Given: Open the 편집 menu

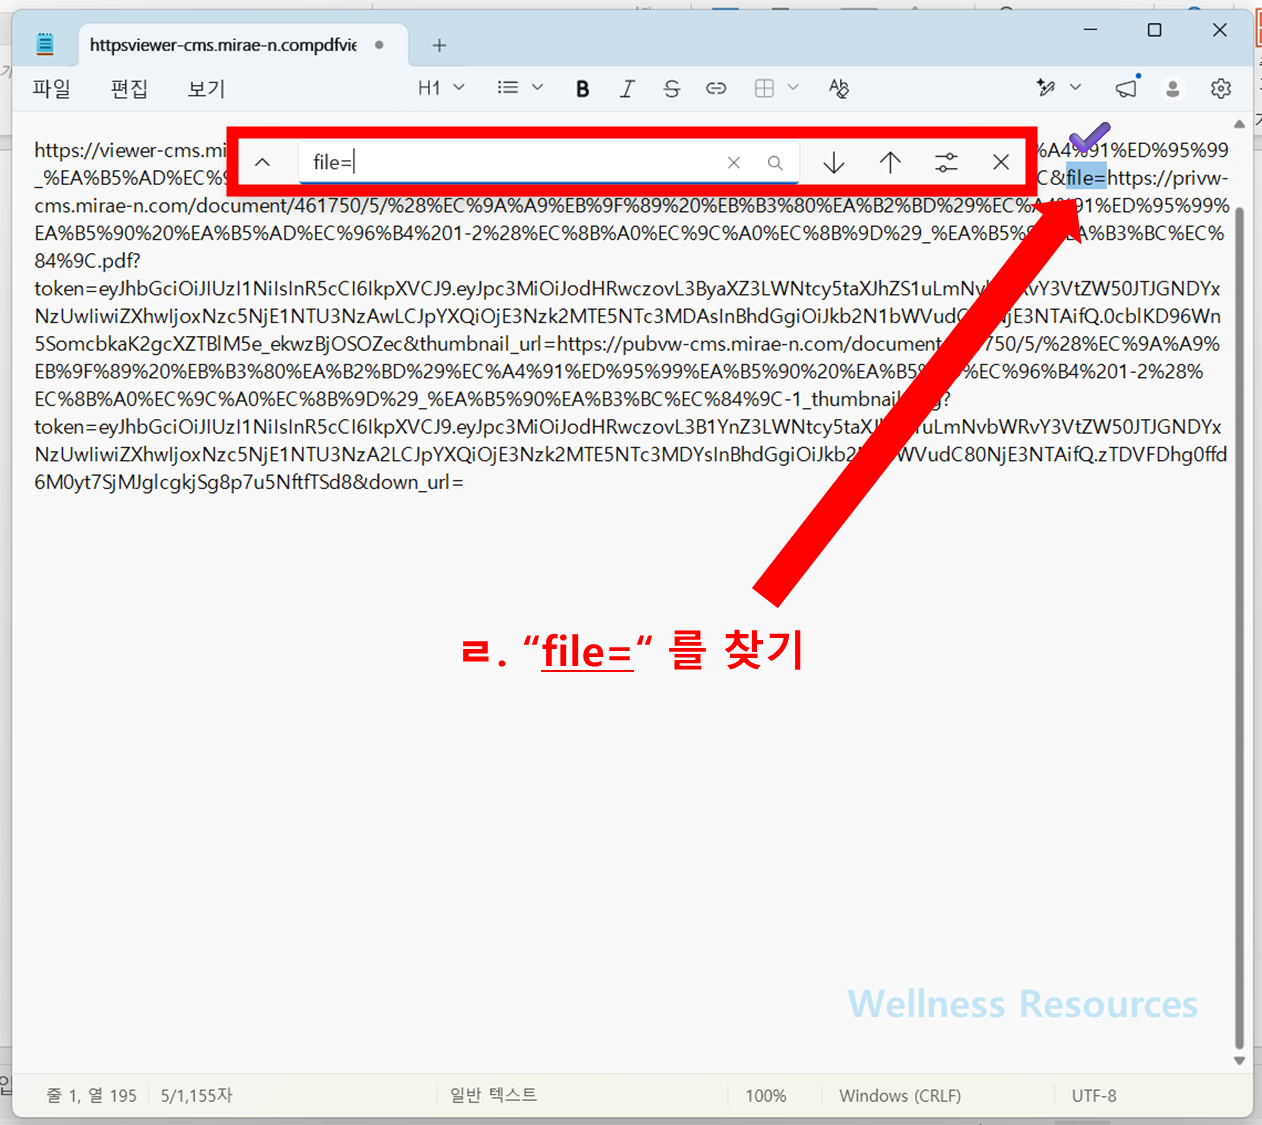Looking at the screenshot, I should pos(129,89).
